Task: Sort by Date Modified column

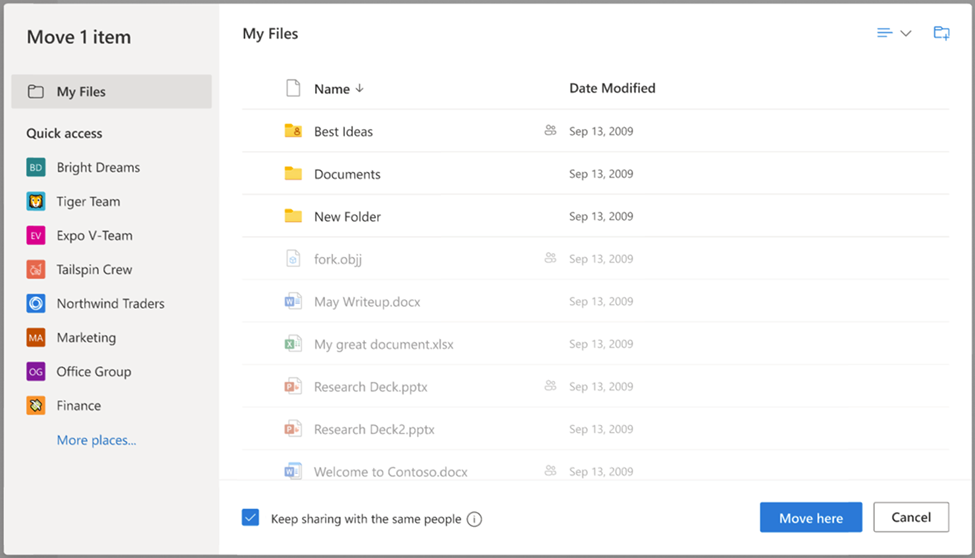Action: [x=612, y=88]
